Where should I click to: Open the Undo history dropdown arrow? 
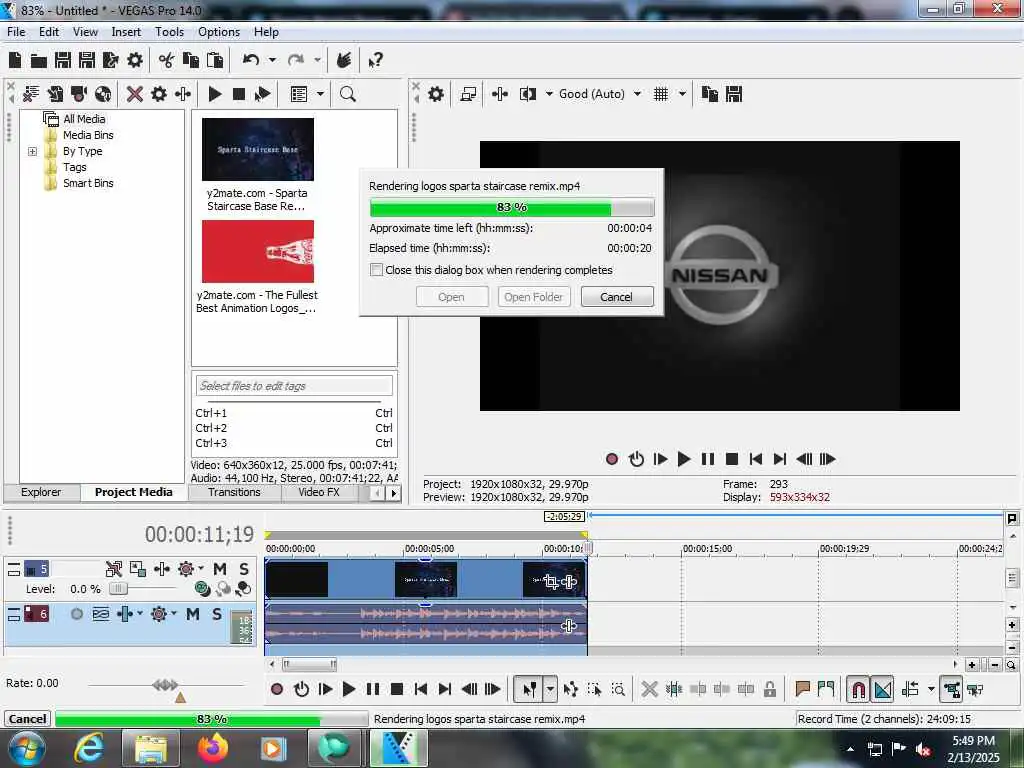pyautogui.click(x=272, y=60)
